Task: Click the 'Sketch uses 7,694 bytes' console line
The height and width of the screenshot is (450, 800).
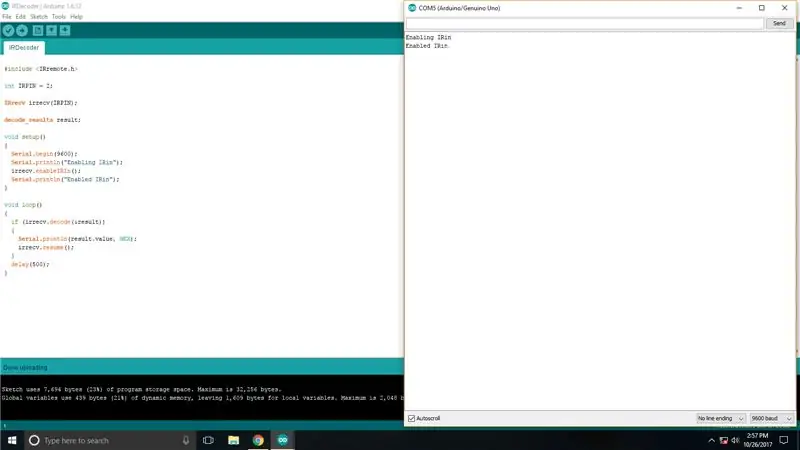Action: tap(141, 389)
